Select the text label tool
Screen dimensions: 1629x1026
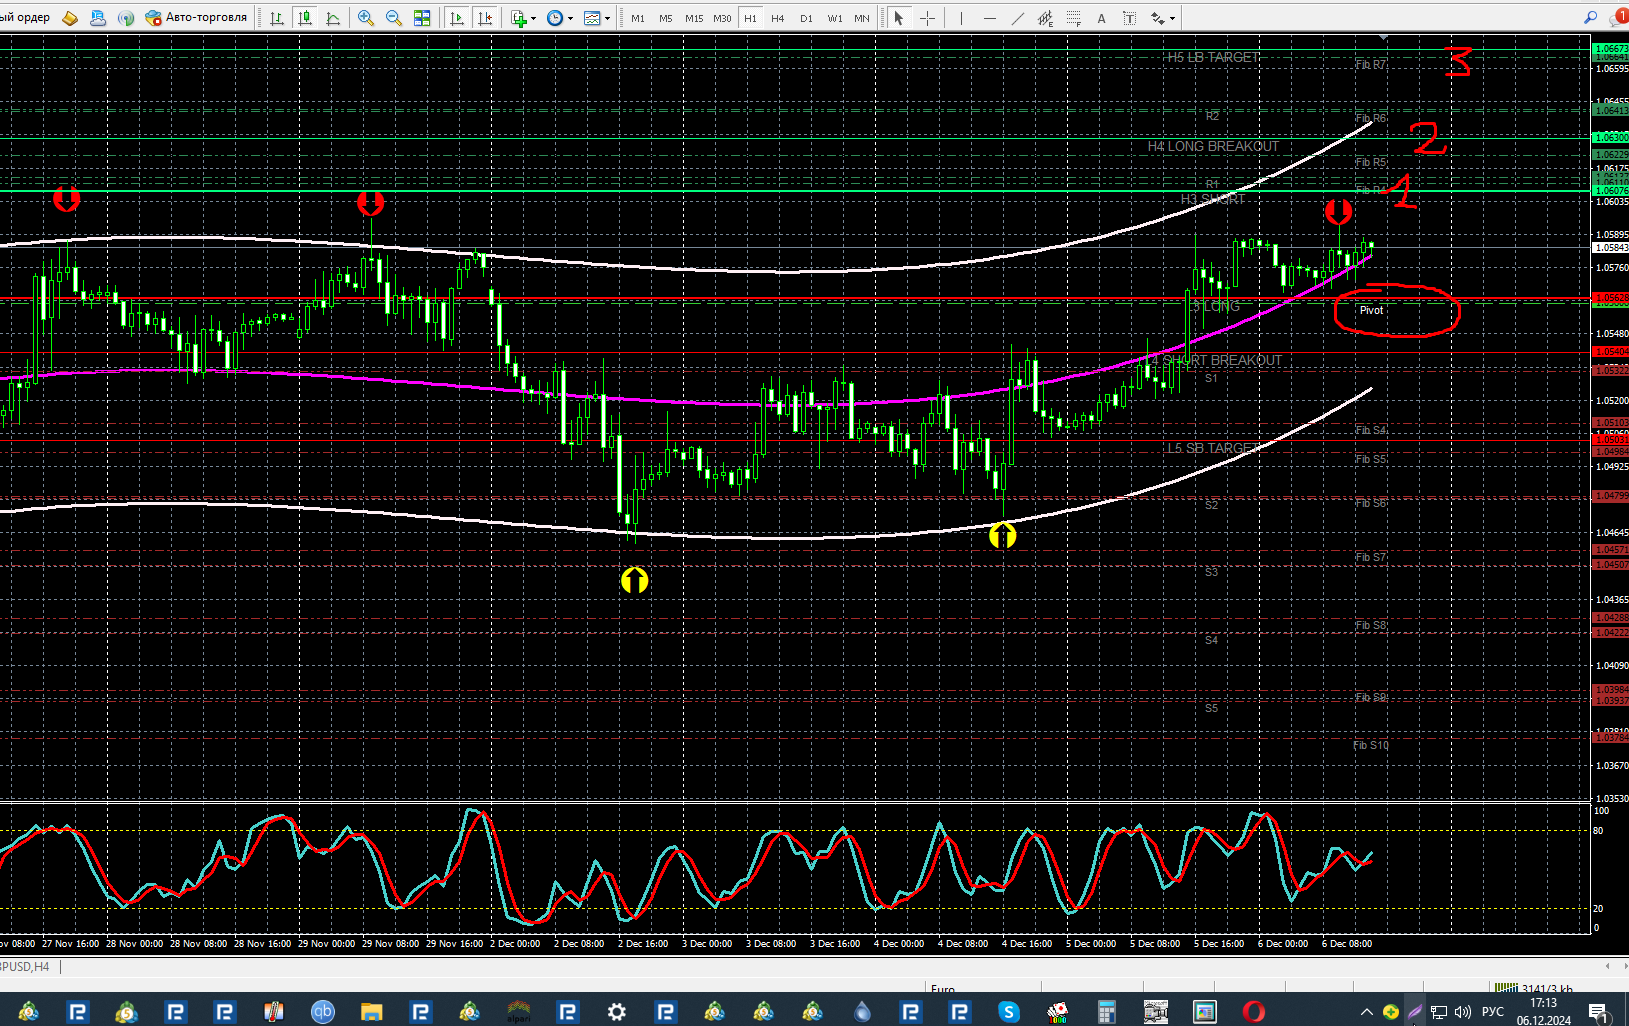tap(1130, 18)
